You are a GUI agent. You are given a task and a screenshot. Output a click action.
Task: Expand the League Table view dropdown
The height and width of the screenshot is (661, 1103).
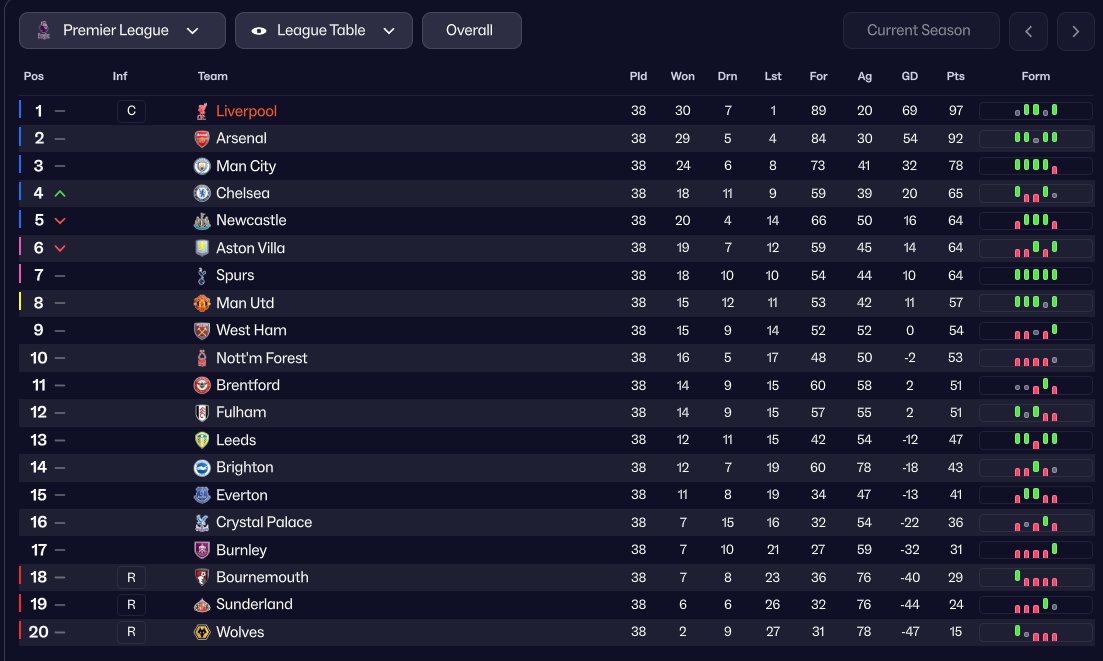click(324, 31)
